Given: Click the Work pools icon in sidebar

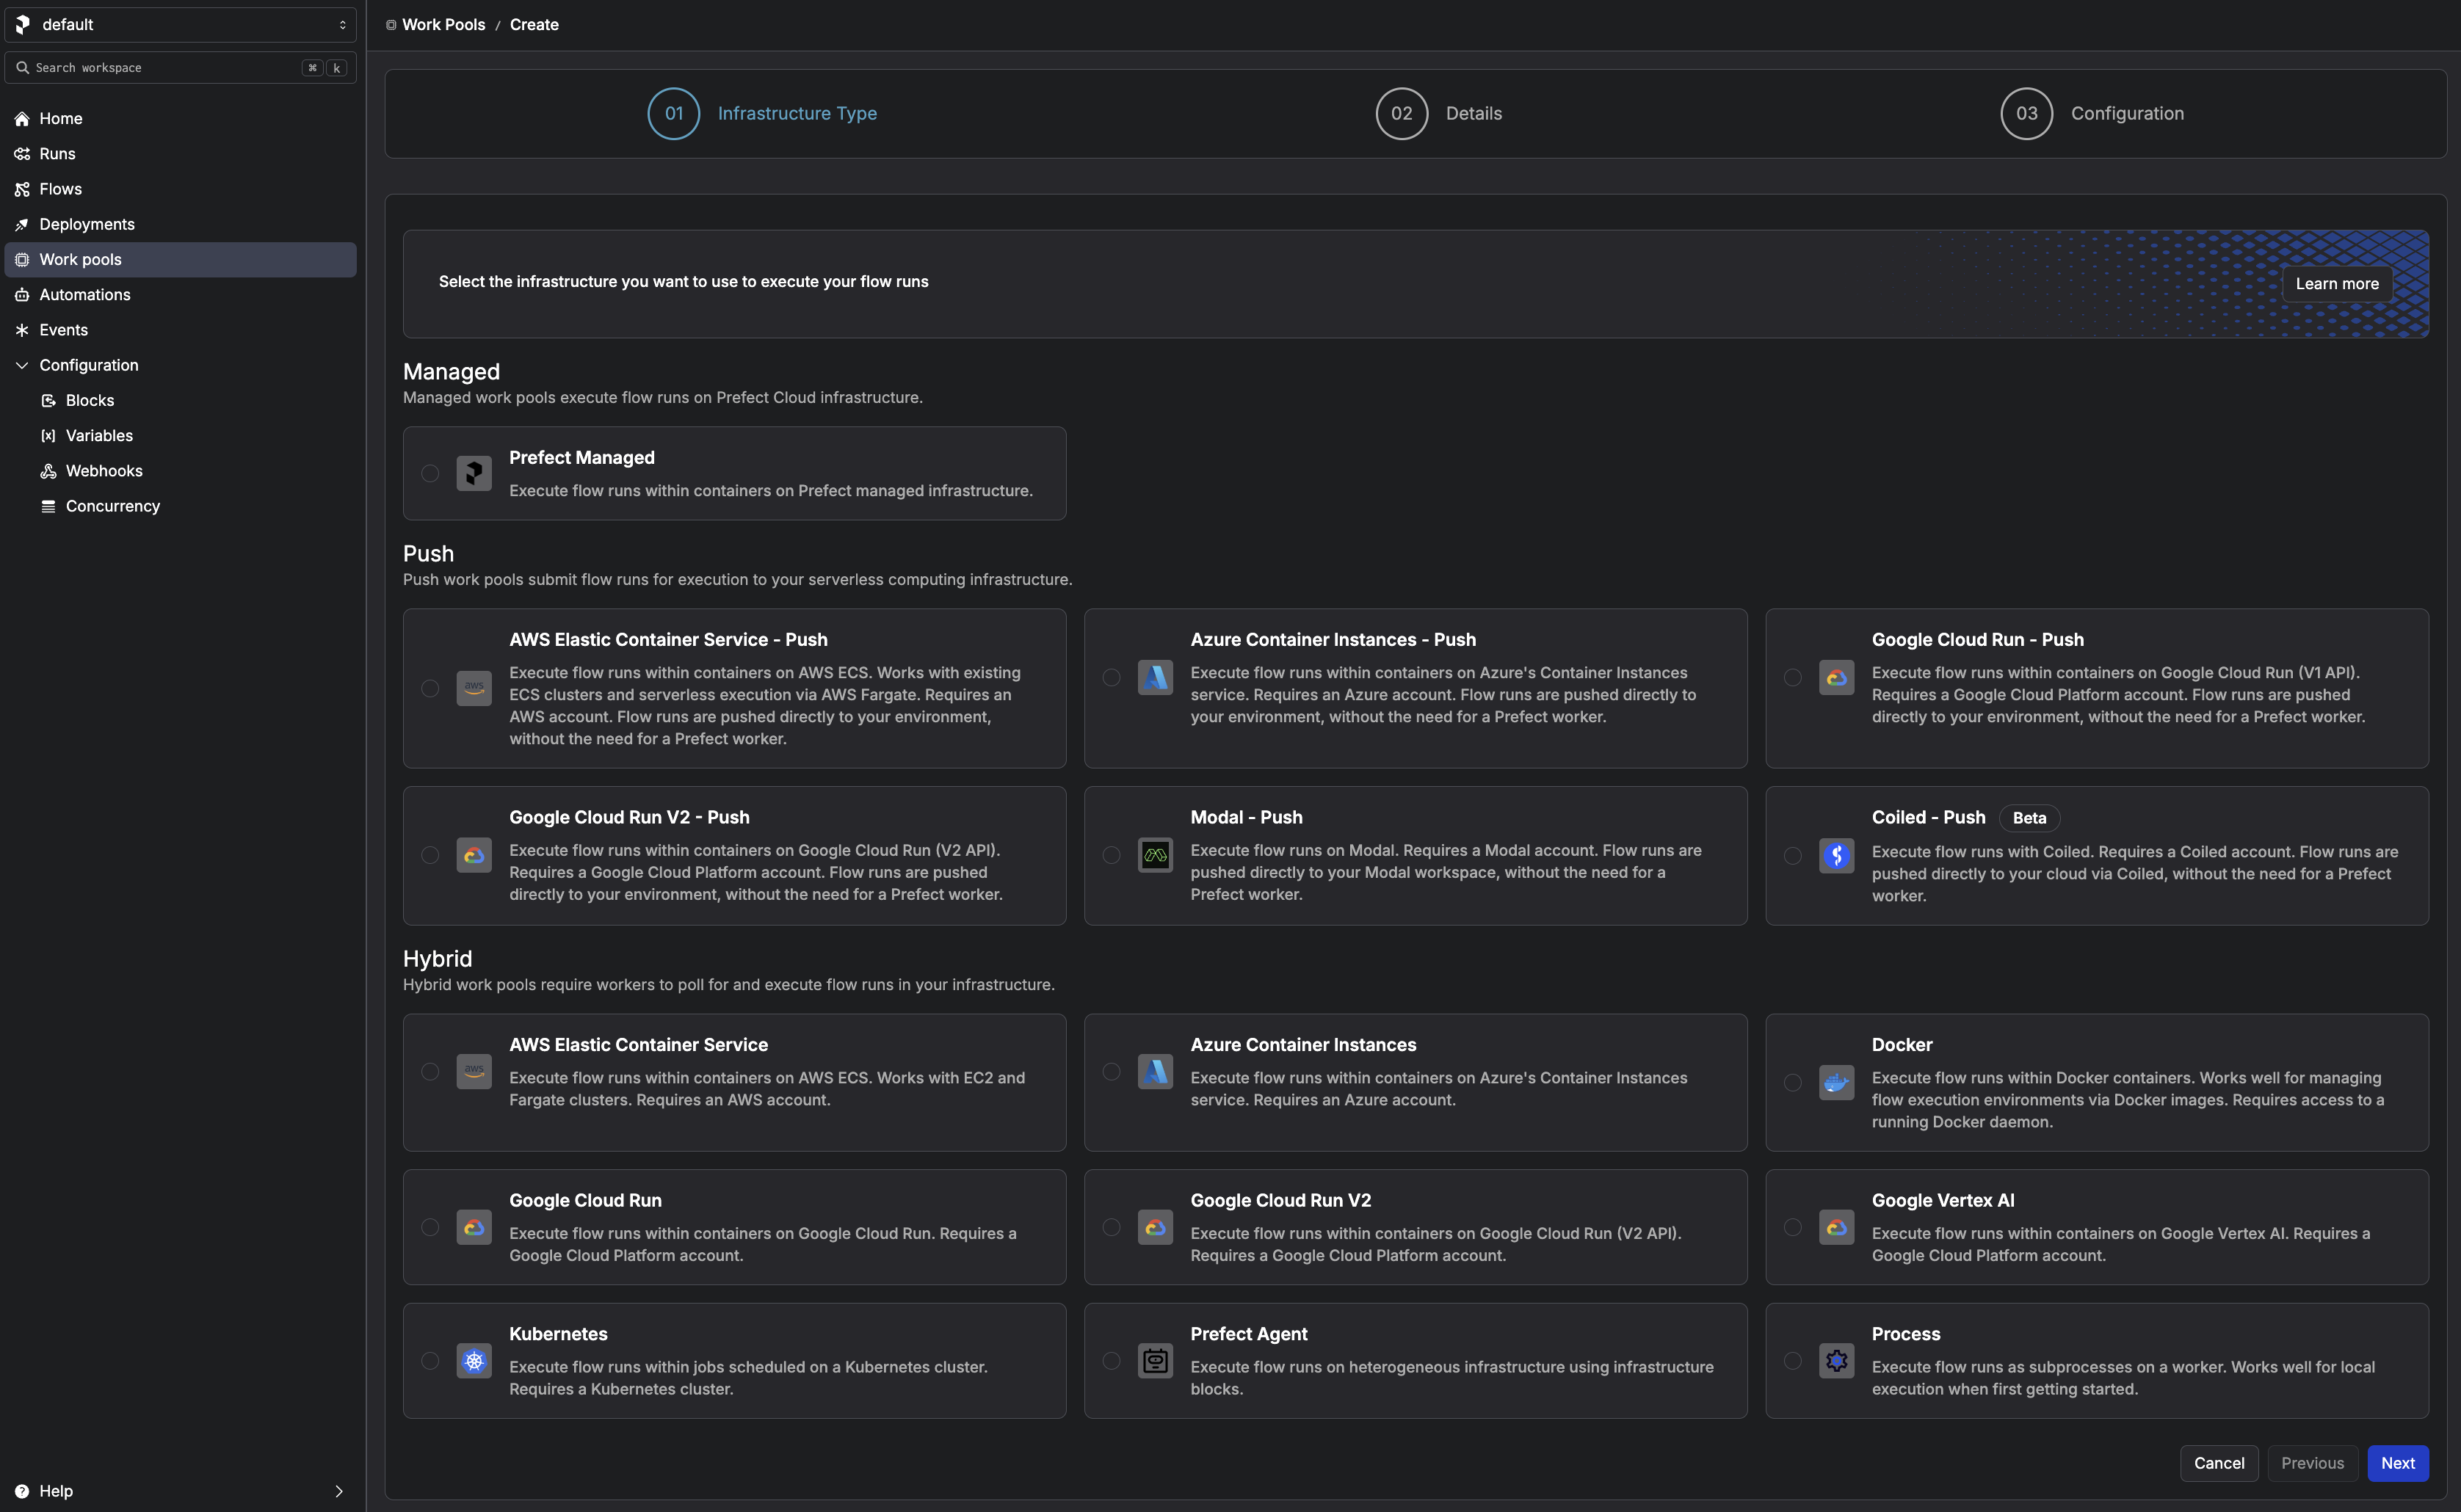Looking at the screenshot, I should (22, 259).
